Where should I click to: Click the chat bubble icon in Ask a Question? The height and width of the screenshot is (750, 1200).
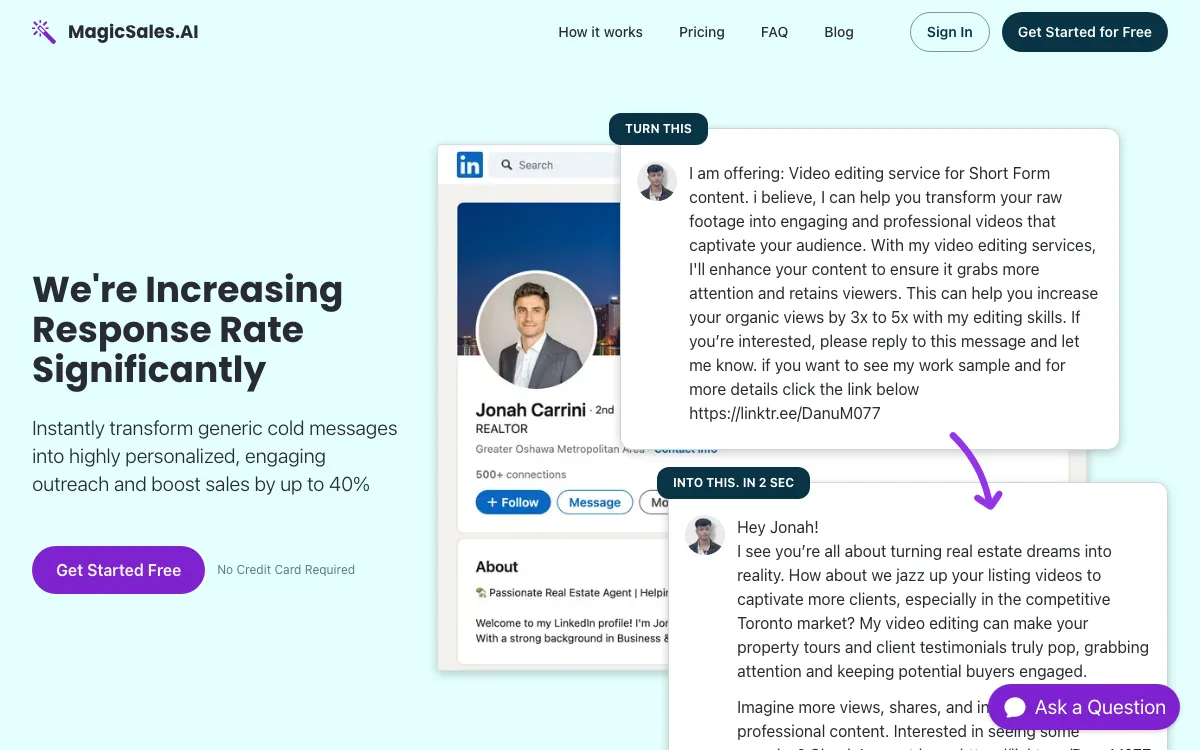click(1015, 708)
